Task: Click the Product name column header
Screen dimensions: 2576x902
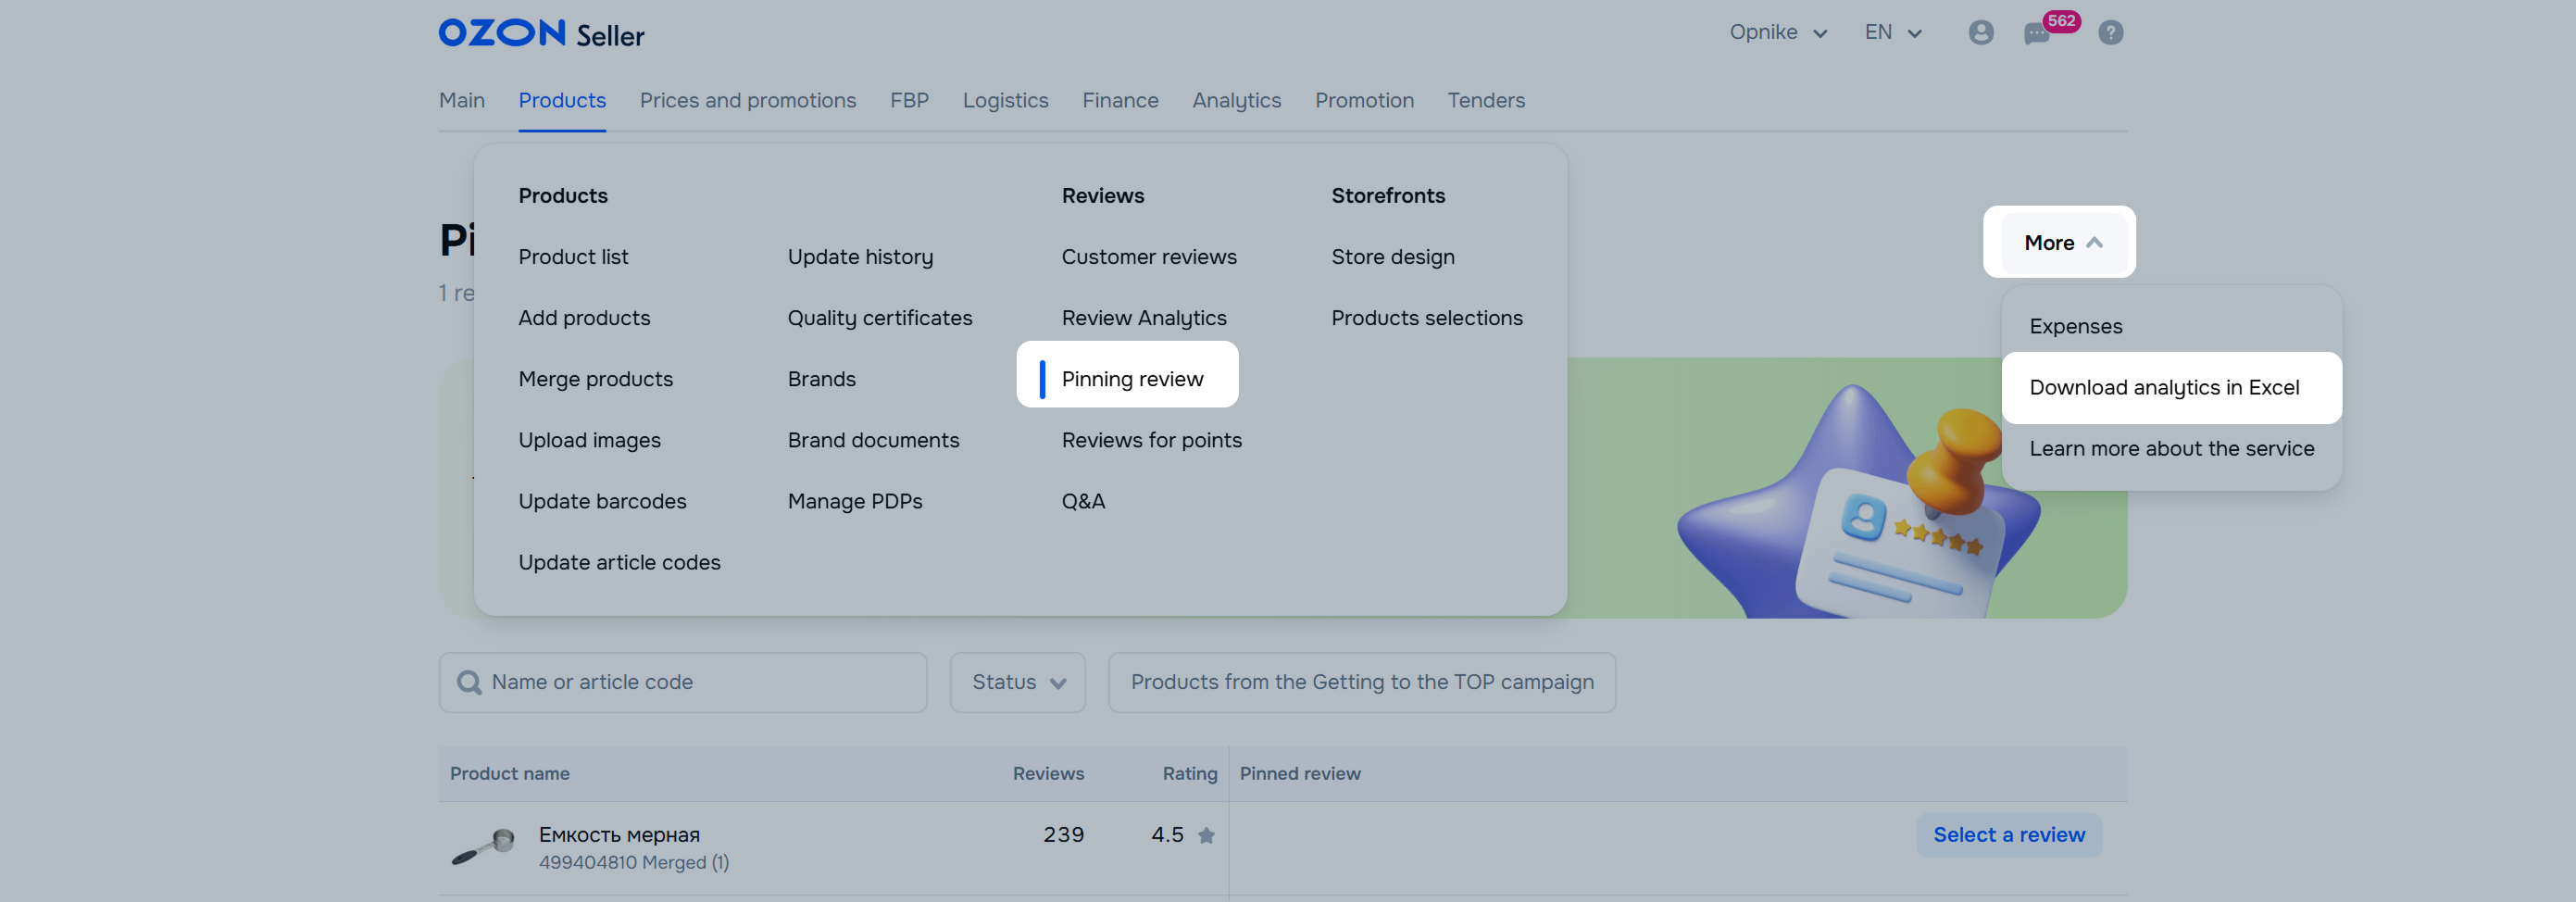Action: click(509, 773)
